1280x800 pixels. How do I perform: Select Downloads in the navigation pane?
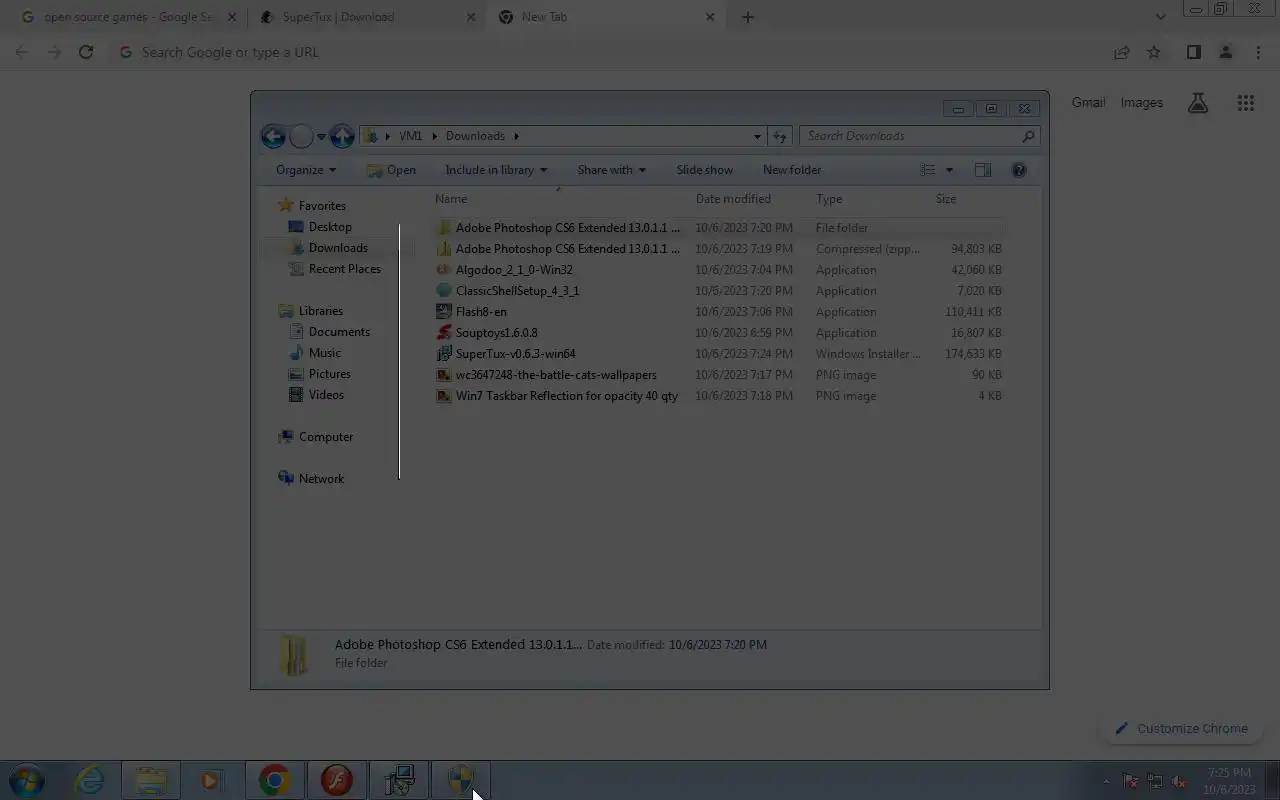click(x=338, y=248)
